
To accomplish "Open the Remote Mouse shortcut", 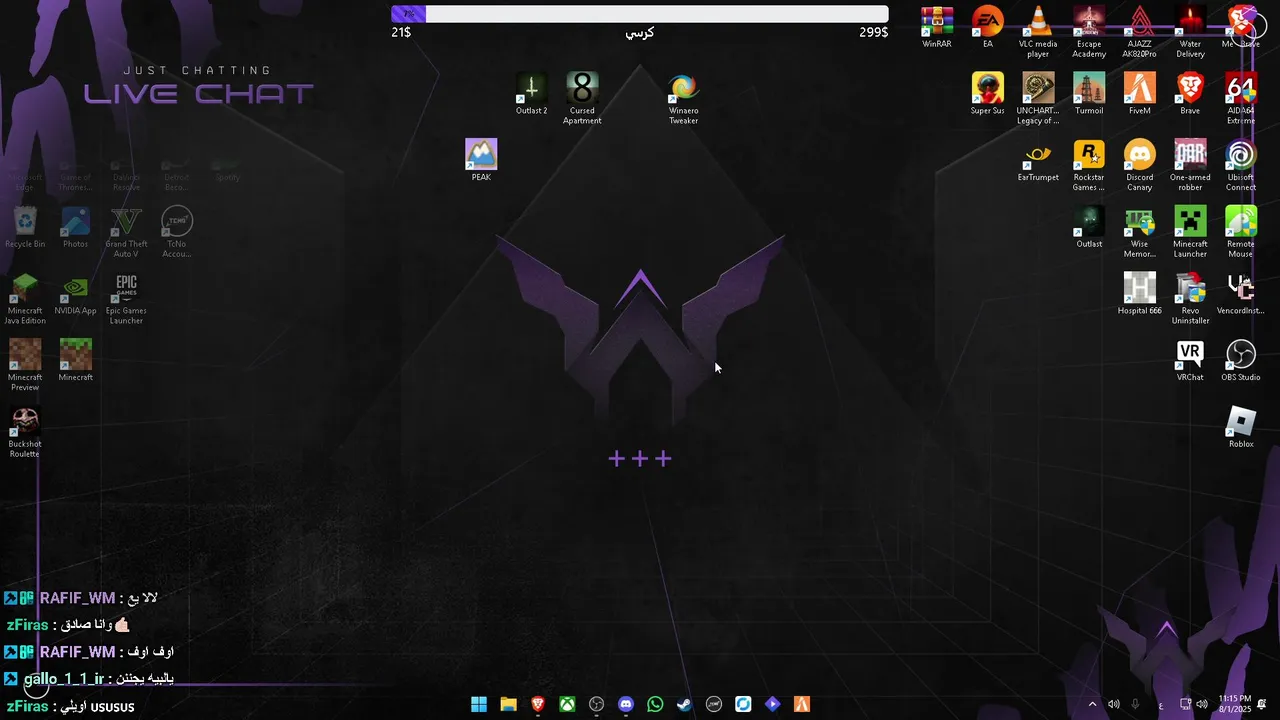I will 1241,232.
